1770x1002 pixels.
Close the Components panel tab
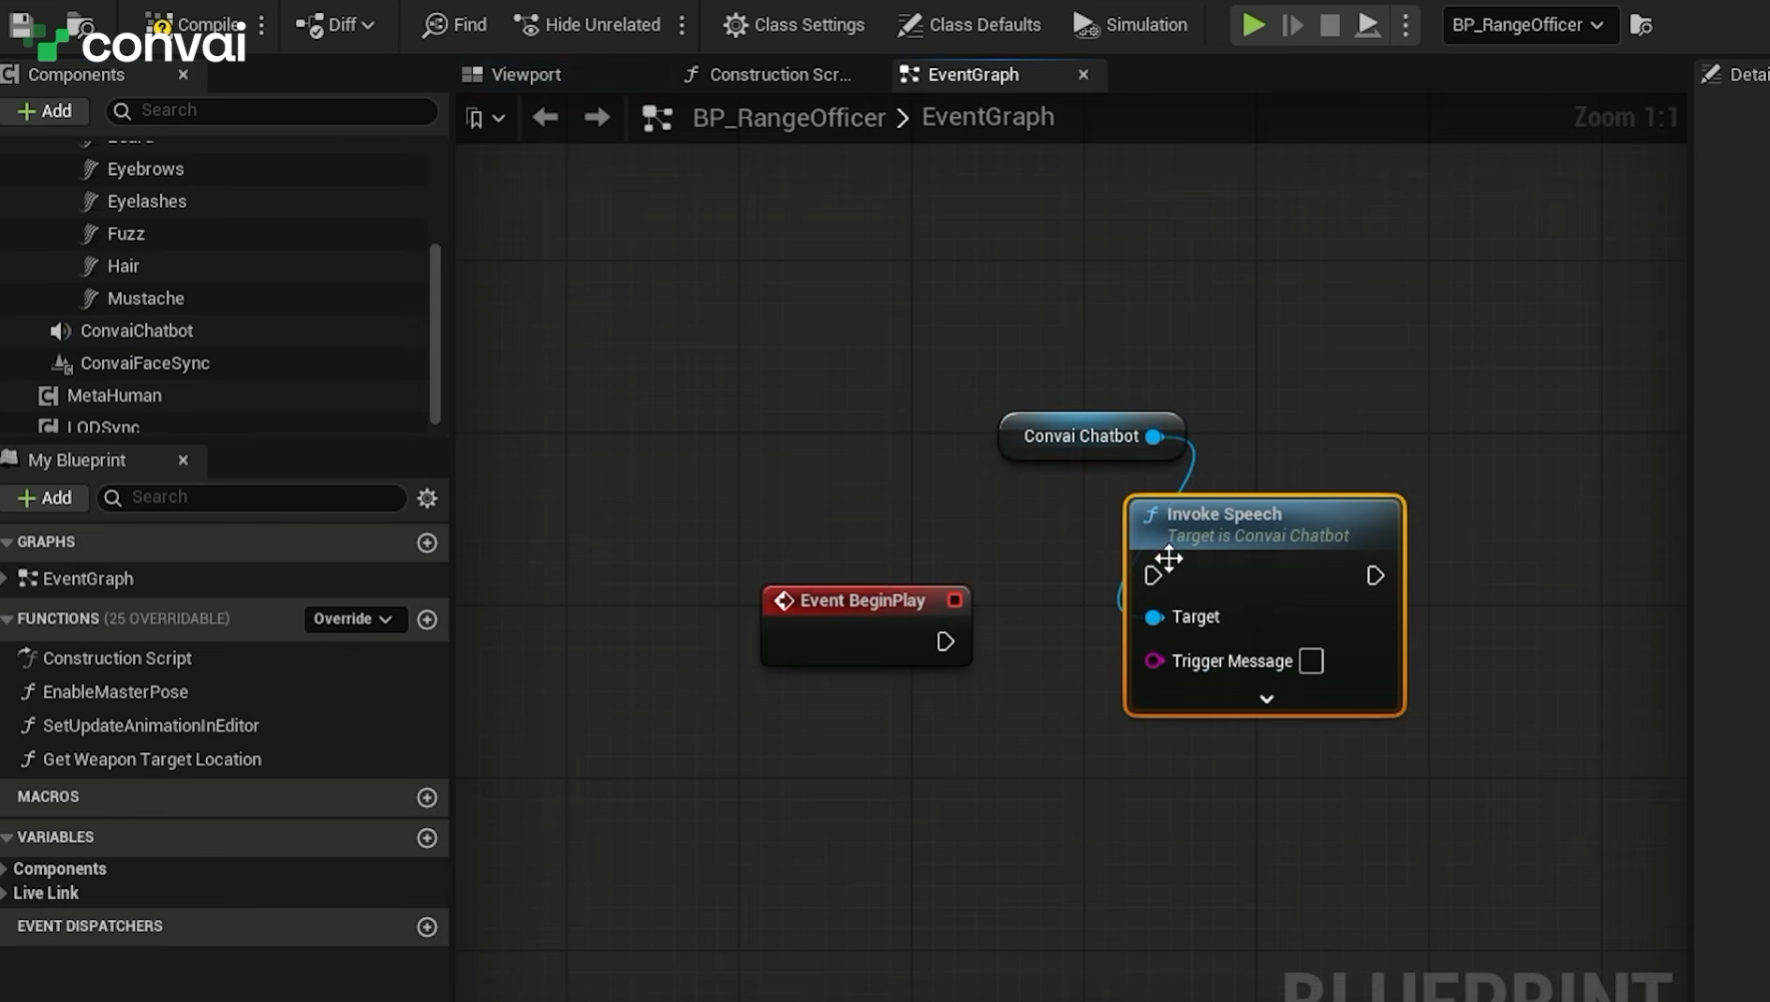[x=183, y=75]
